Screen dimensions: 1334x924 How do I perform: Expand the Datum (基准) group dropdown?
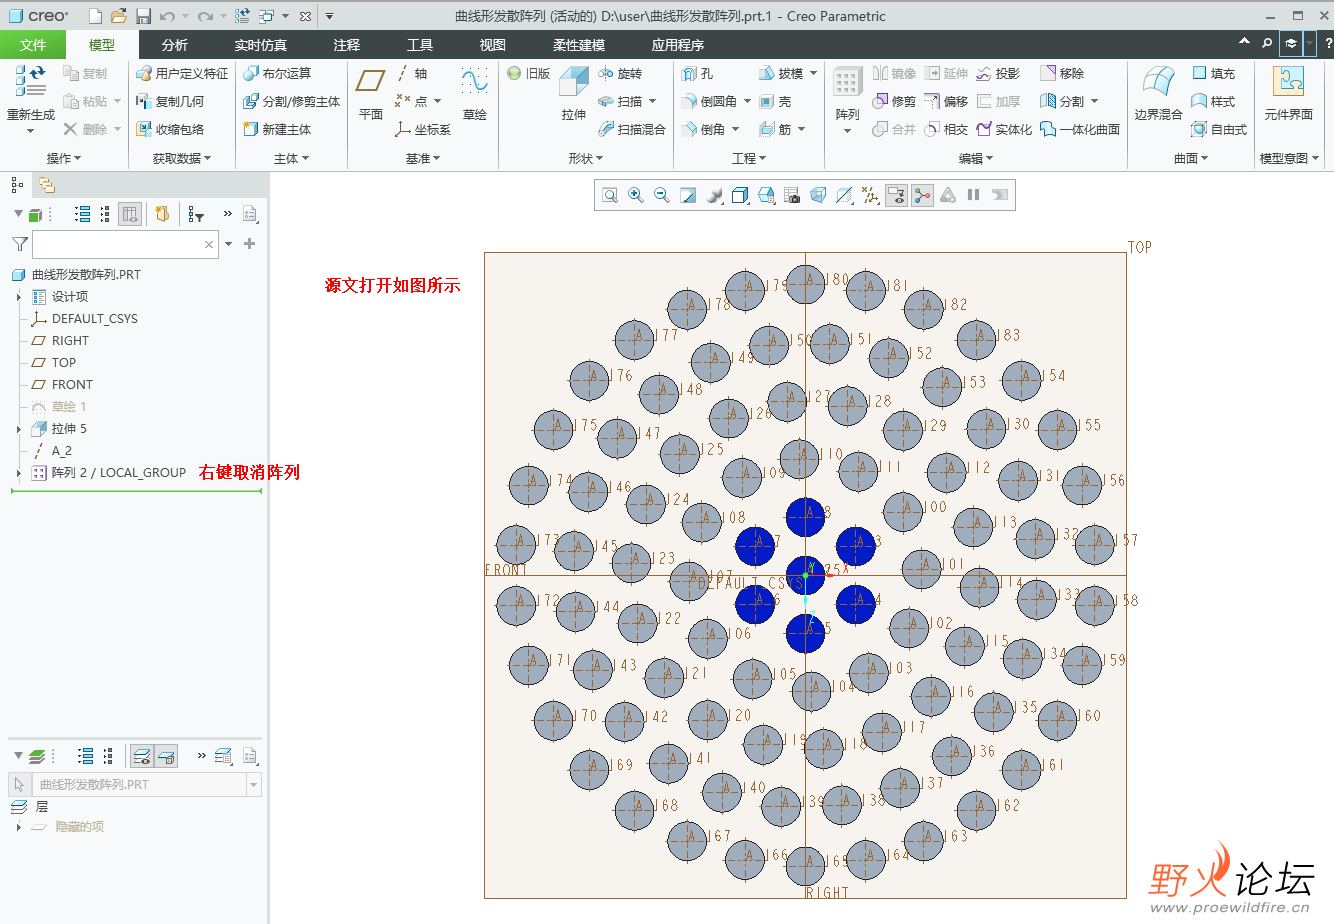coord(423,158)
